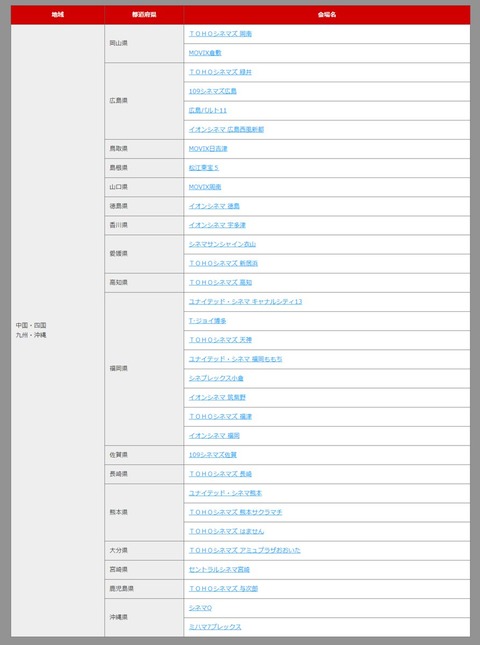
Task: Open the T・ジョイ博多 link
Action: click(207, 320)
